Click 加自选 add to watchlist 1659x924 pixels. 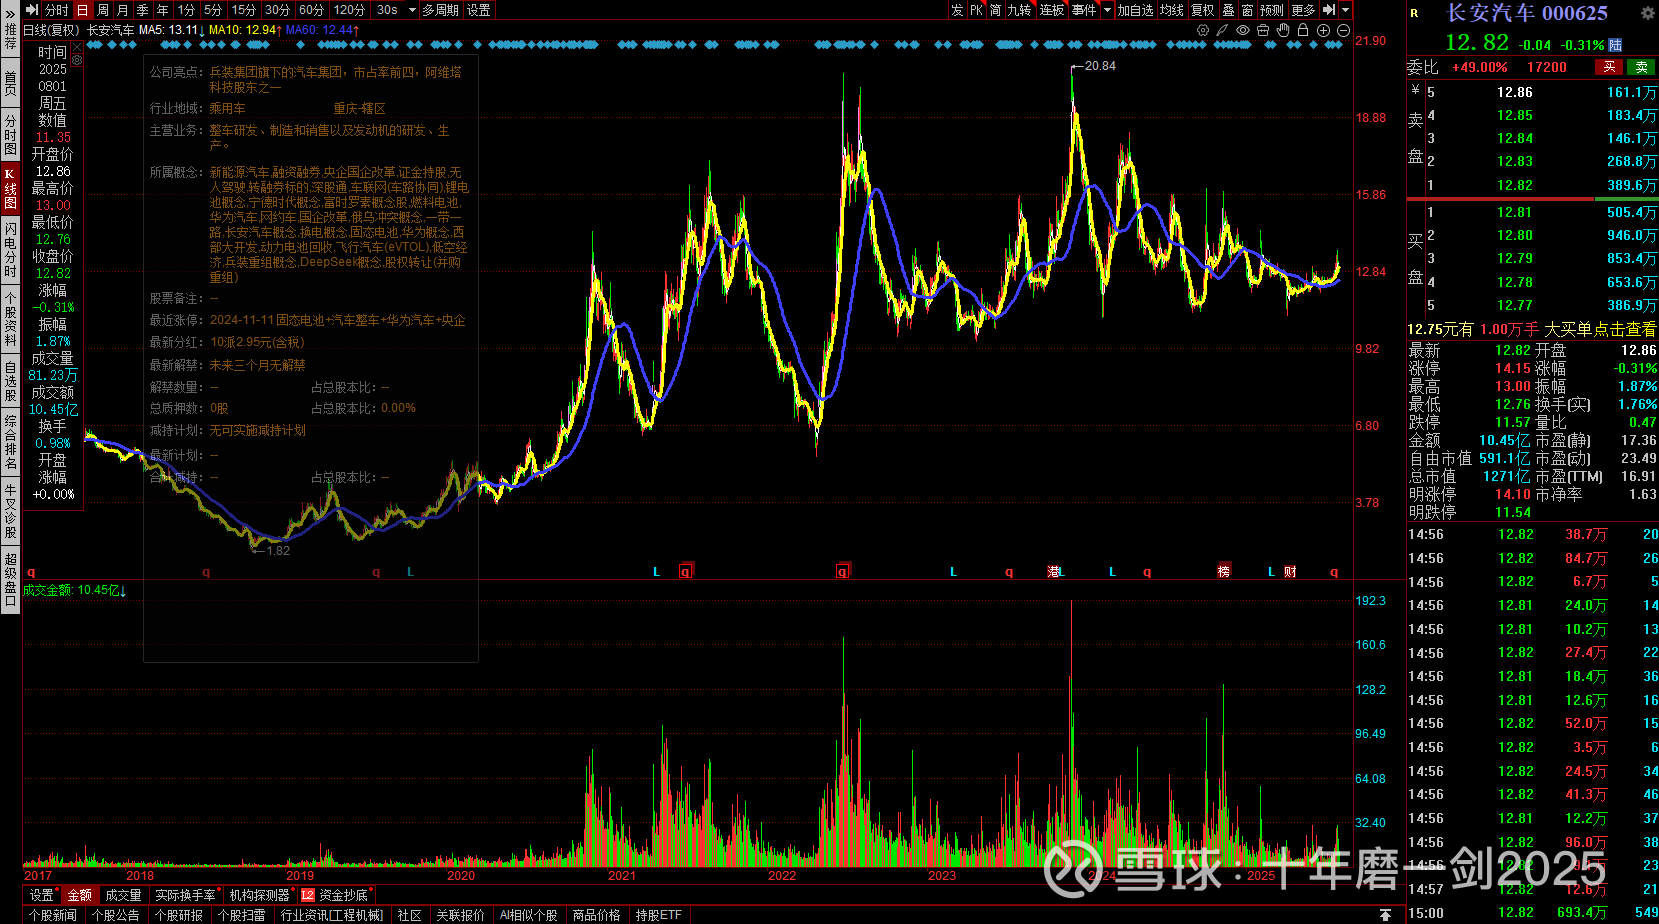coord(1135,10)
